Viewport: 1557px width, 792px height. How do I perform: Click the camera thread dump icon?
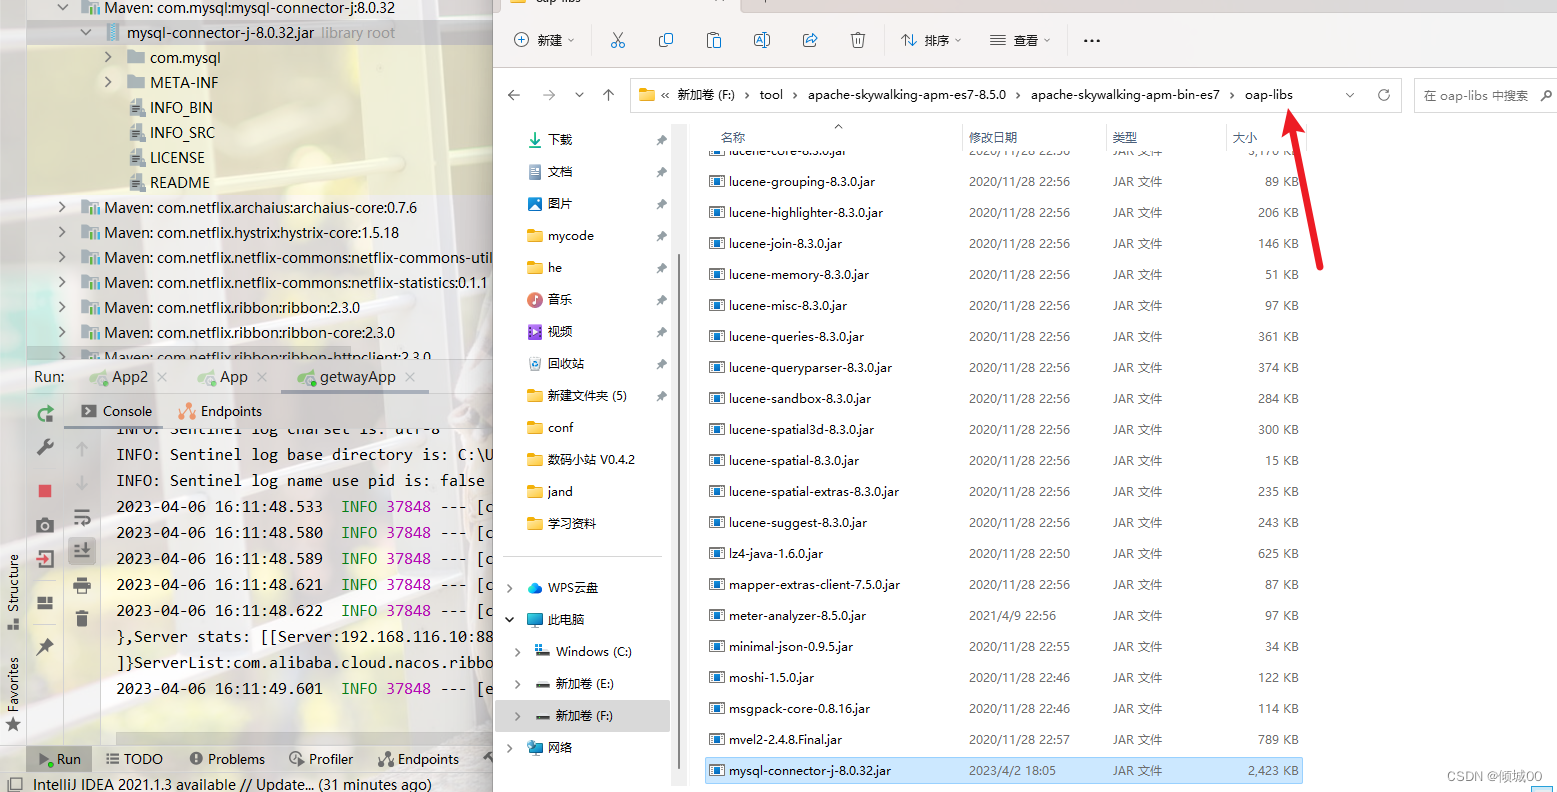coord(45,525)
